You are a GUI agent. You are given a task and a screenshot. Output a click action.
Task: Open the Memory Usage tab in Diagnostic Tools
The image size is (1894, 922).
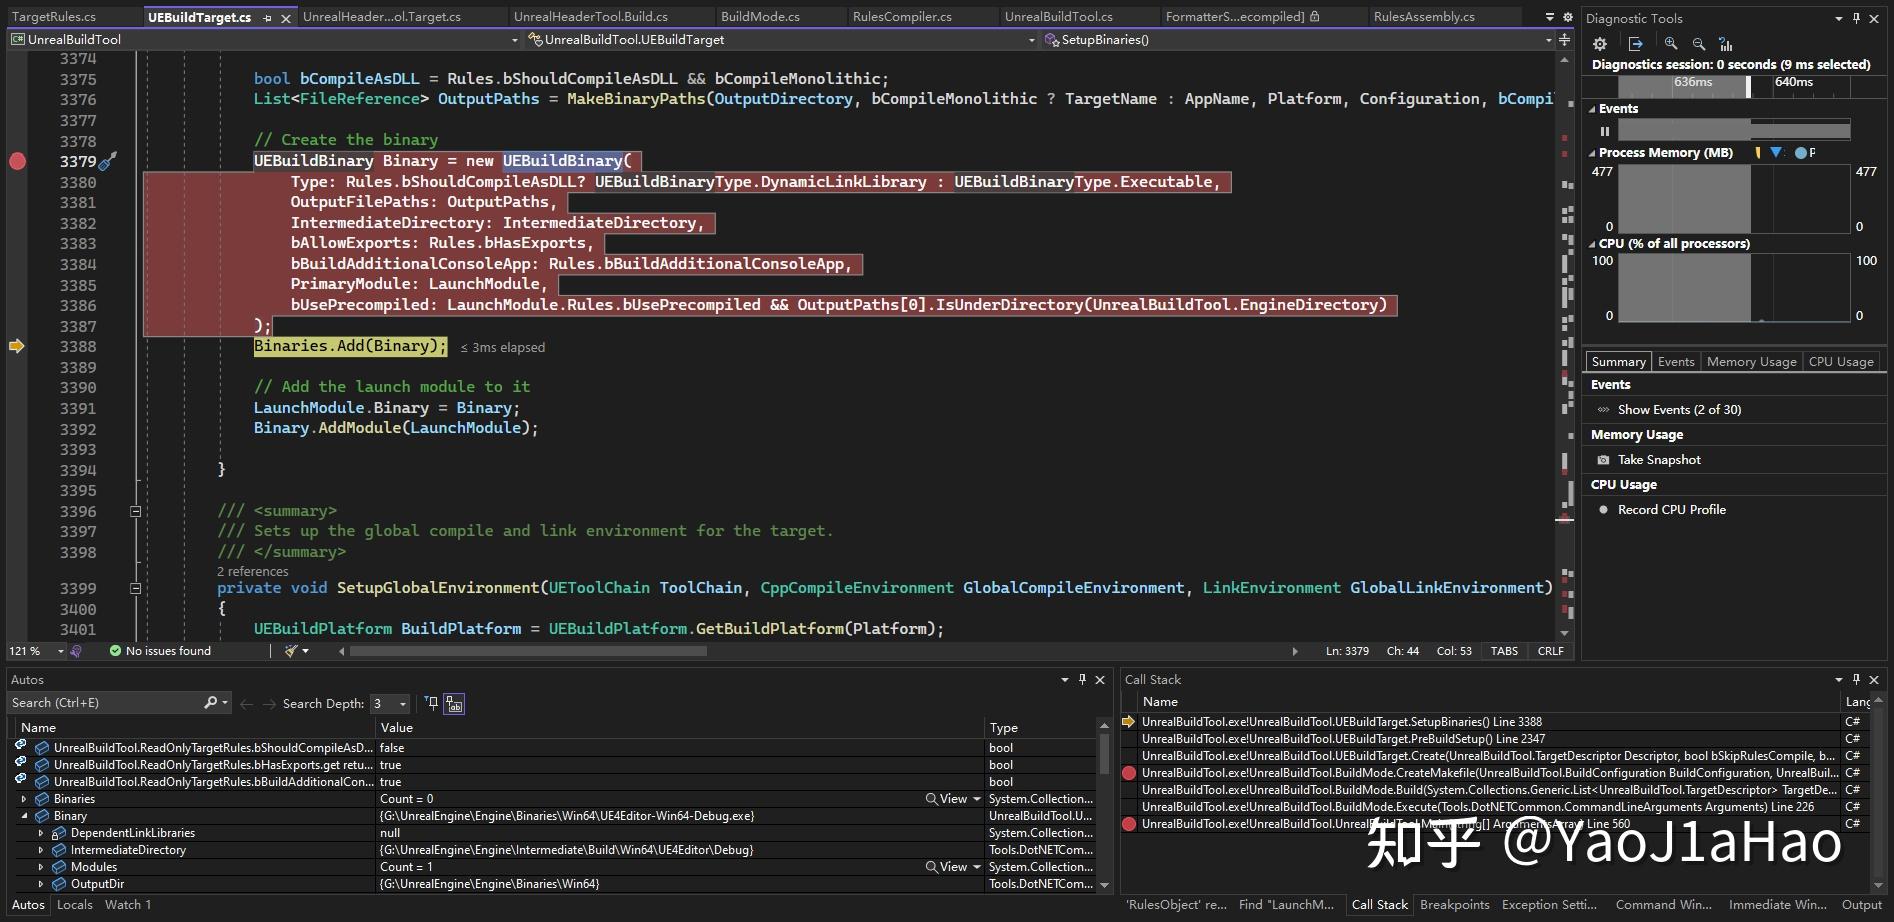[x=1750, y=361]
